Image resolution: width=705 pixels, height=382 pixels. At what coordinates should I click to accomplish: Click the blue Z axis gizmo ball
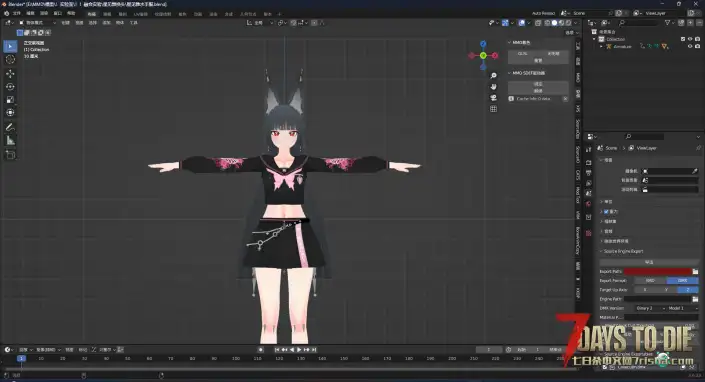[483, 44]
